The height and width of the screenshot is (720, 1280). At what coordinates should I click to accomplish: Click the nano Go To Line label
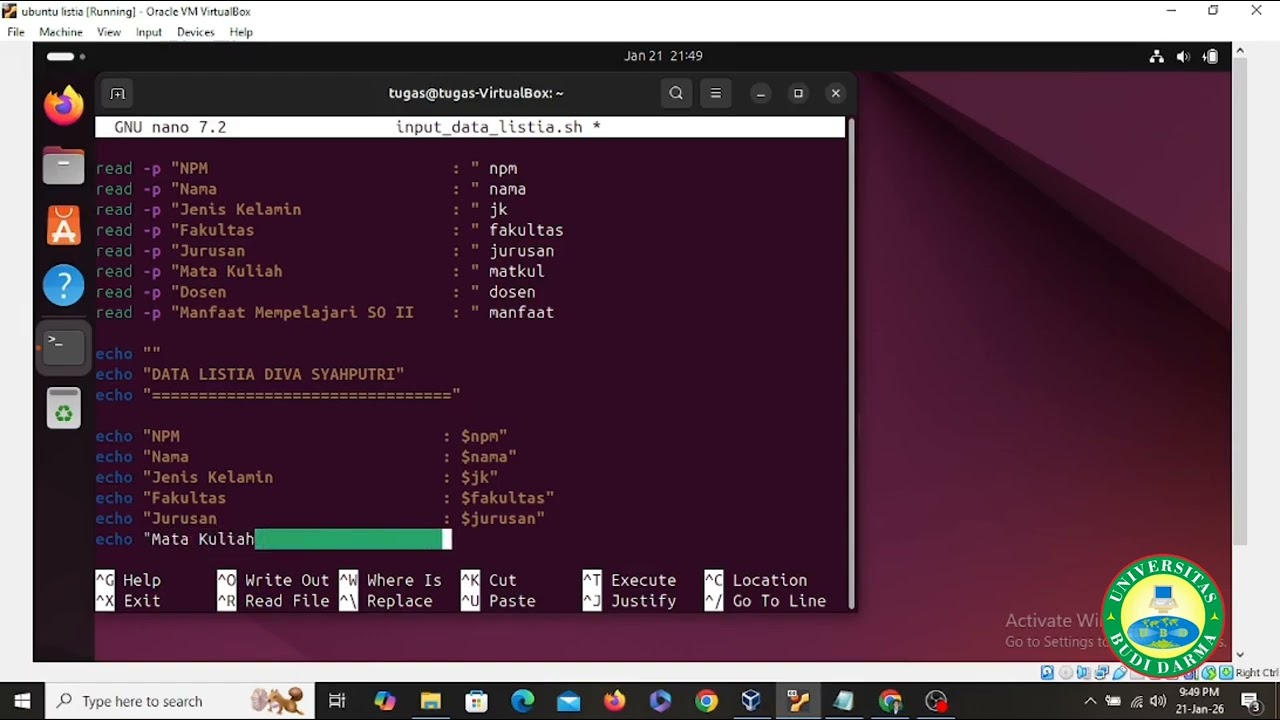click(x=779, y=601)
